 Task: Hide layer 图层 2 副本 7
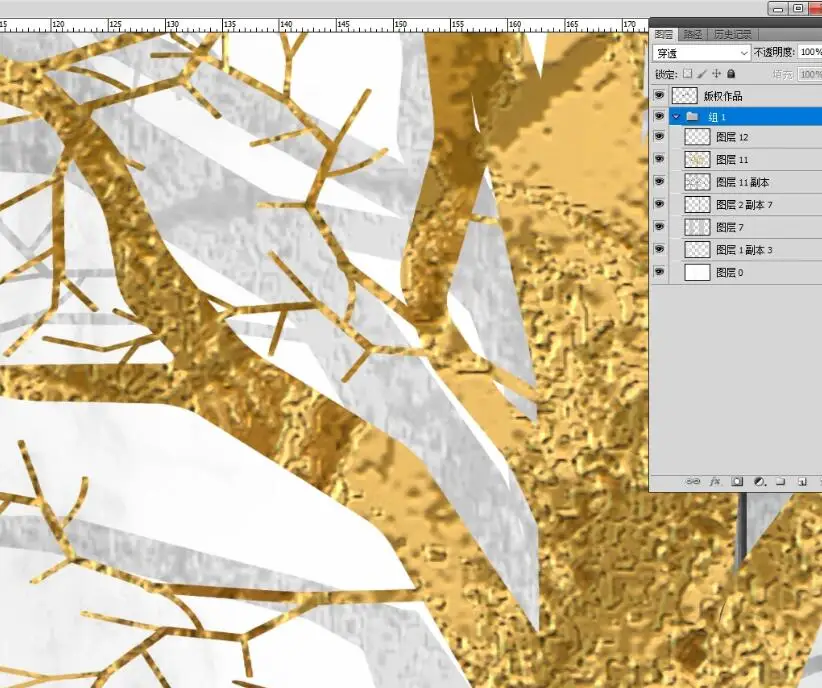[659, 204]
